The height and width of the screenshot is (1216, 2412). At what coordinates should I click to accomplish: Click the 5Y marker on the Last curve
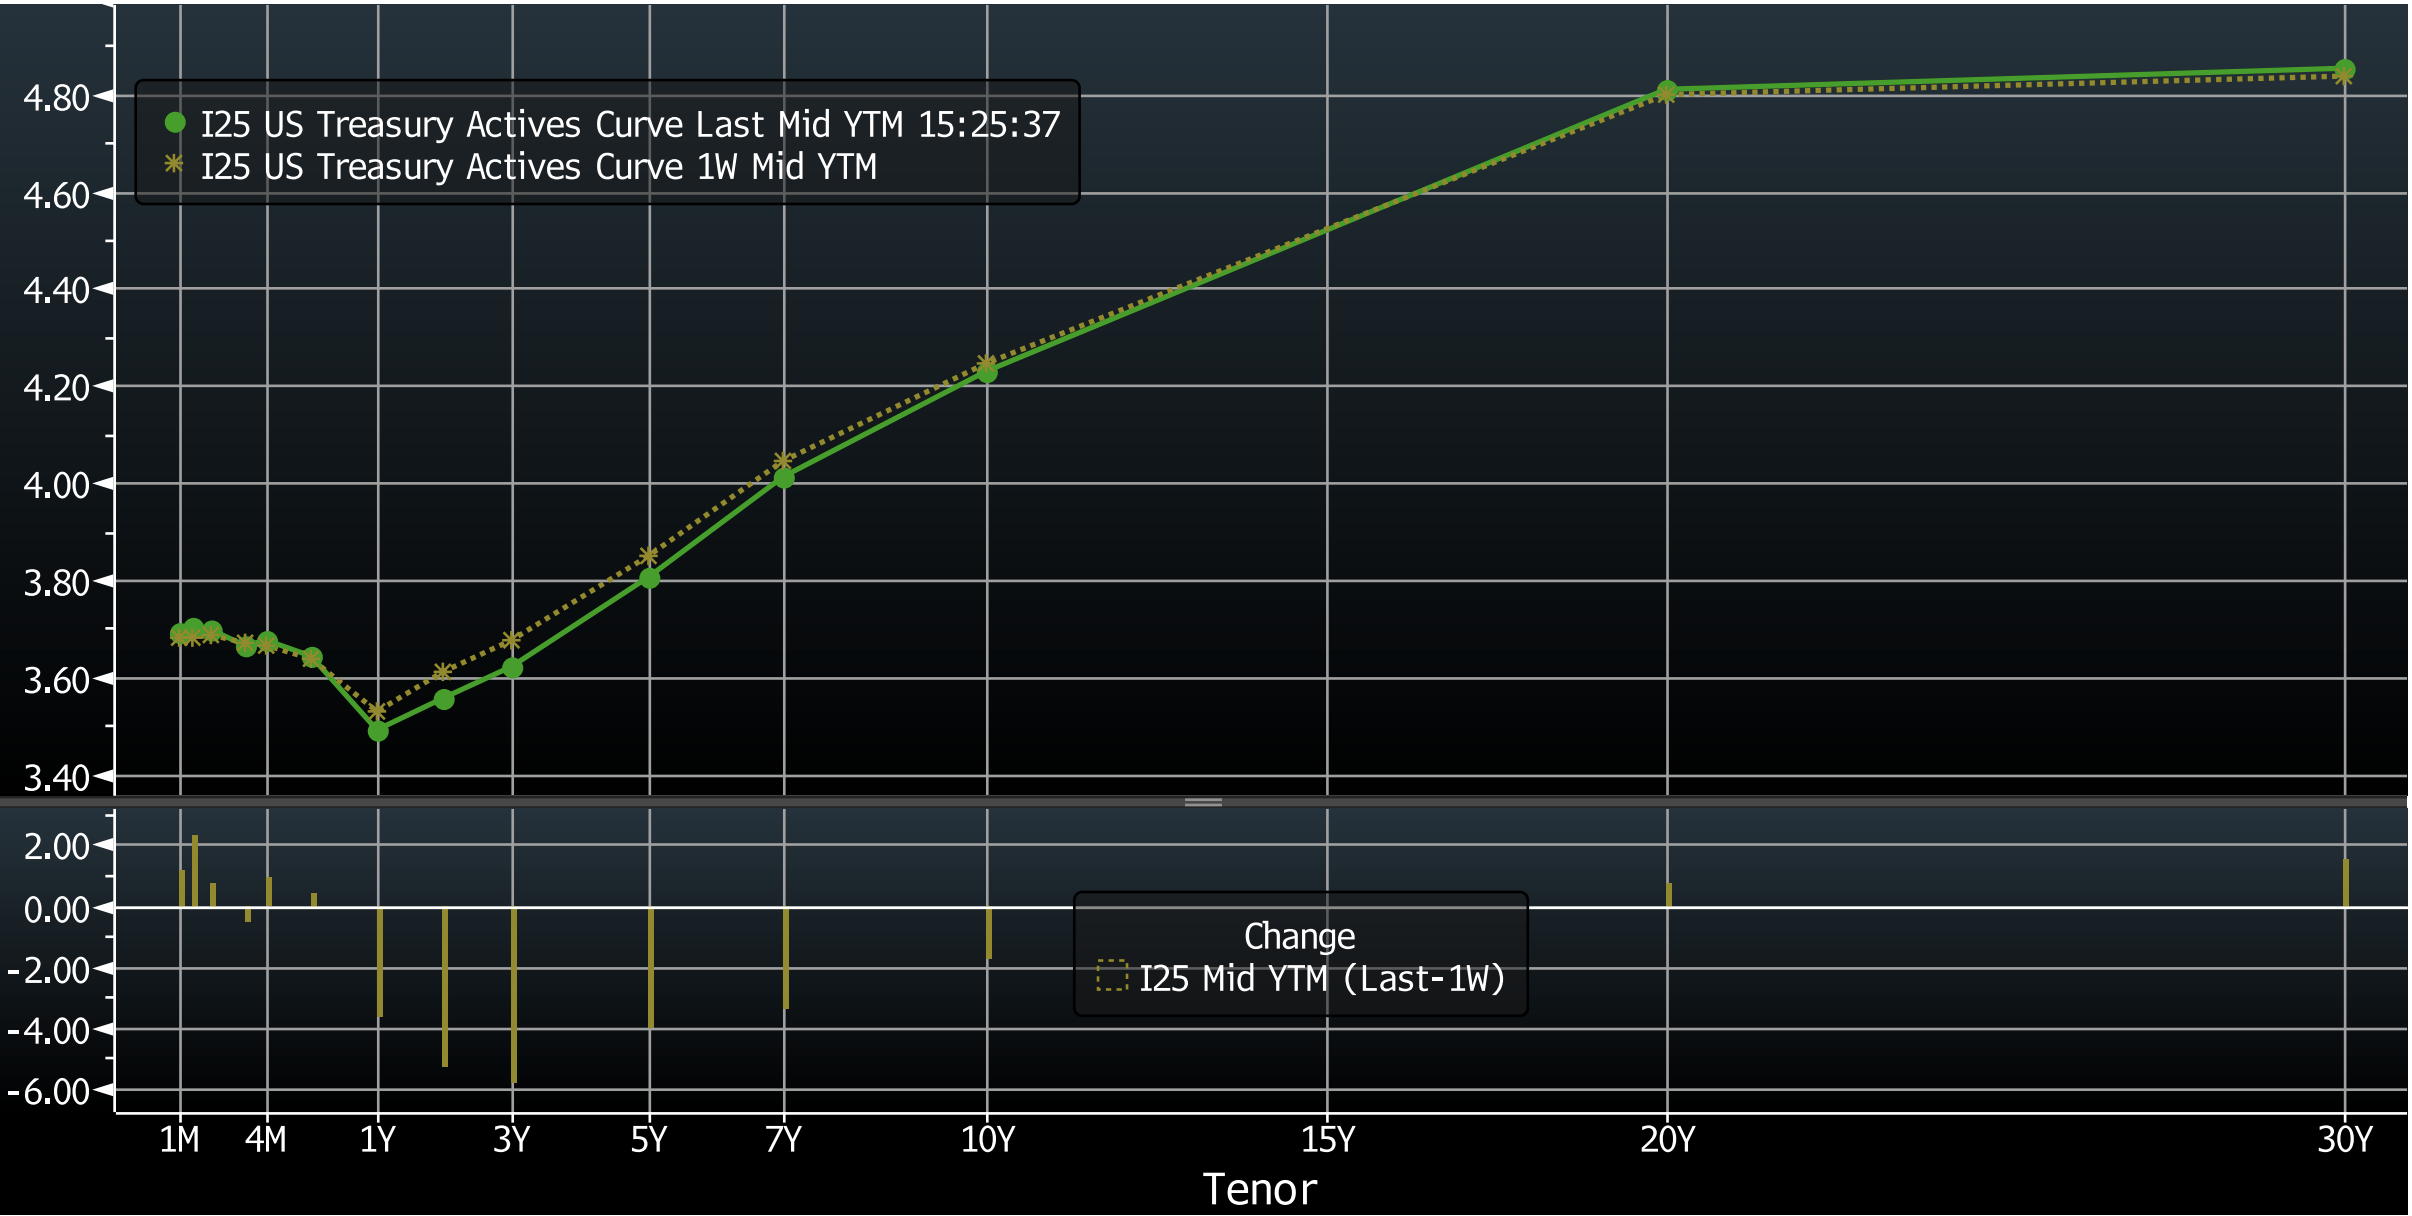click(x=650, y=577)
